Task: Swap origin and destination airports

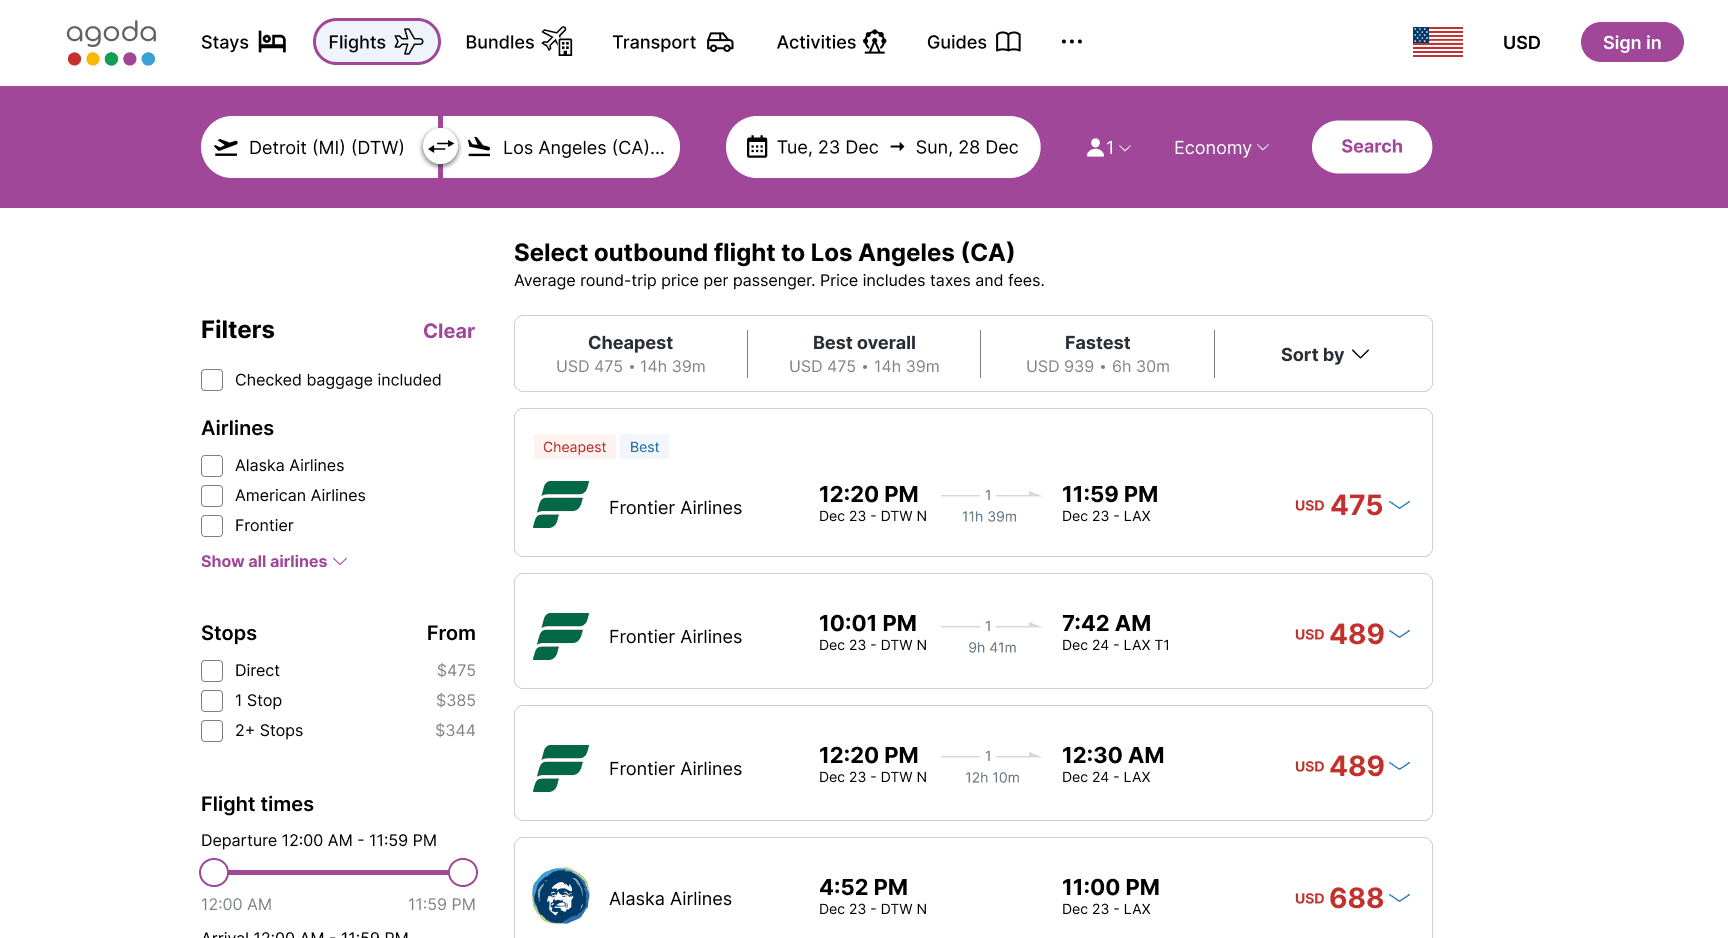Action: coord(440,147)
